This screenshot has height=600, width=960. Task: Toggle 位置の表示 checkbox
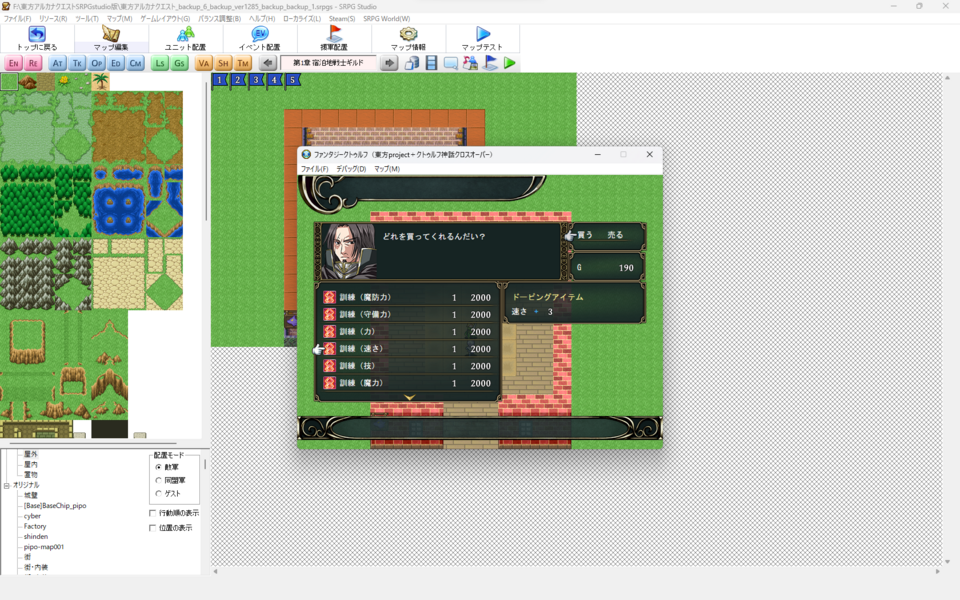153,527
